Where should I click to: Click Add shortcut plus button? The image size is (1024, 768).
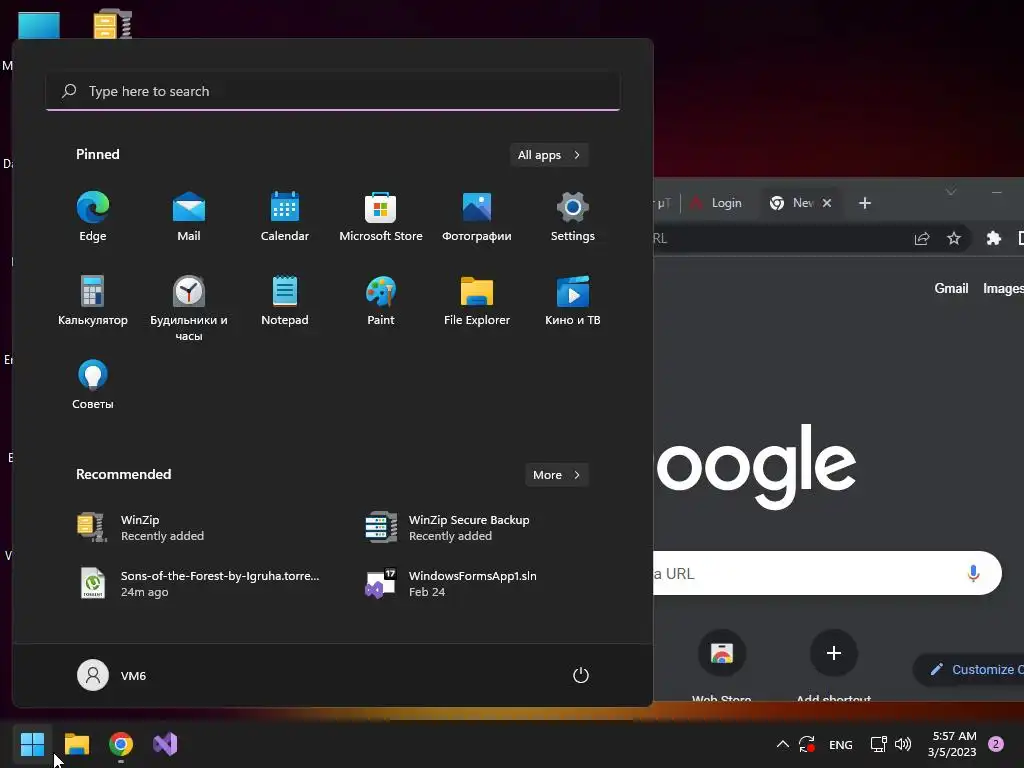(x=833, y=653)
